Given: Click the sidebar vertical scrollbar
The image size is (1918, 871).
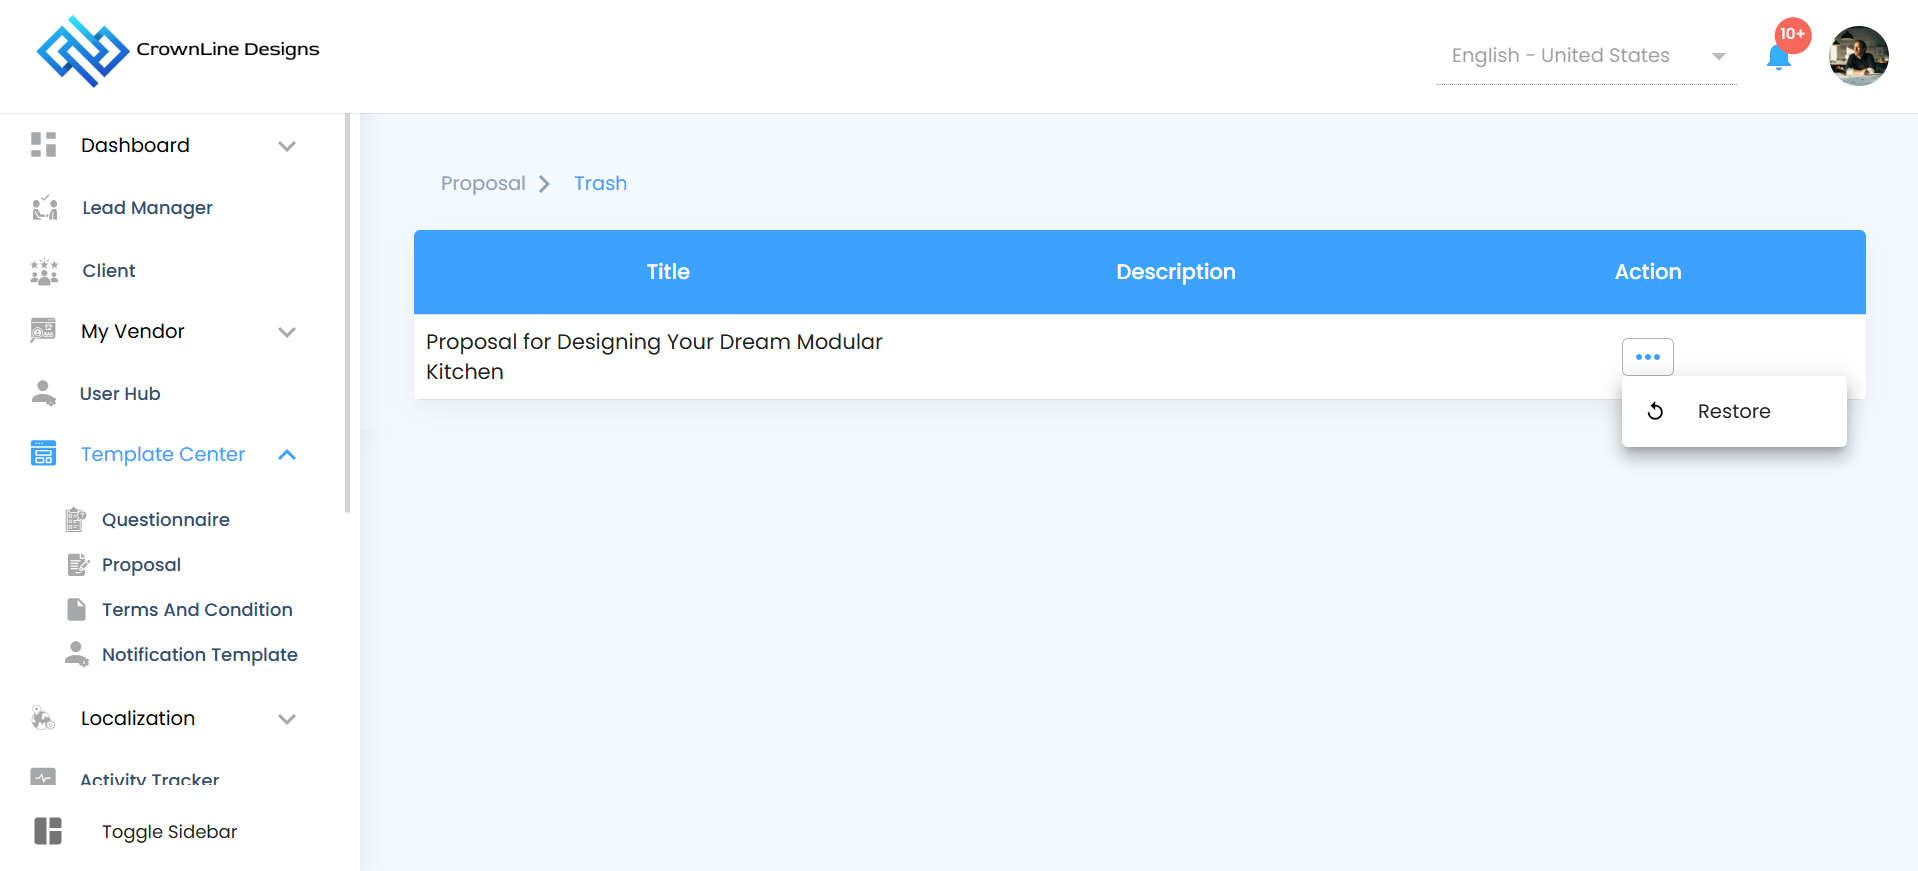Looking at the screenshot, I should [x=347, y=313].
